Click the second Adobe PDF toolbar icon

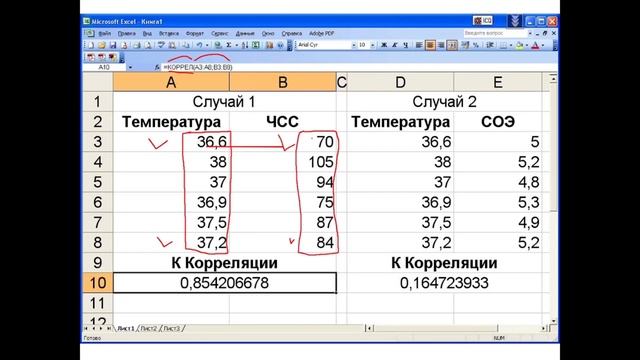pos(101,57)
